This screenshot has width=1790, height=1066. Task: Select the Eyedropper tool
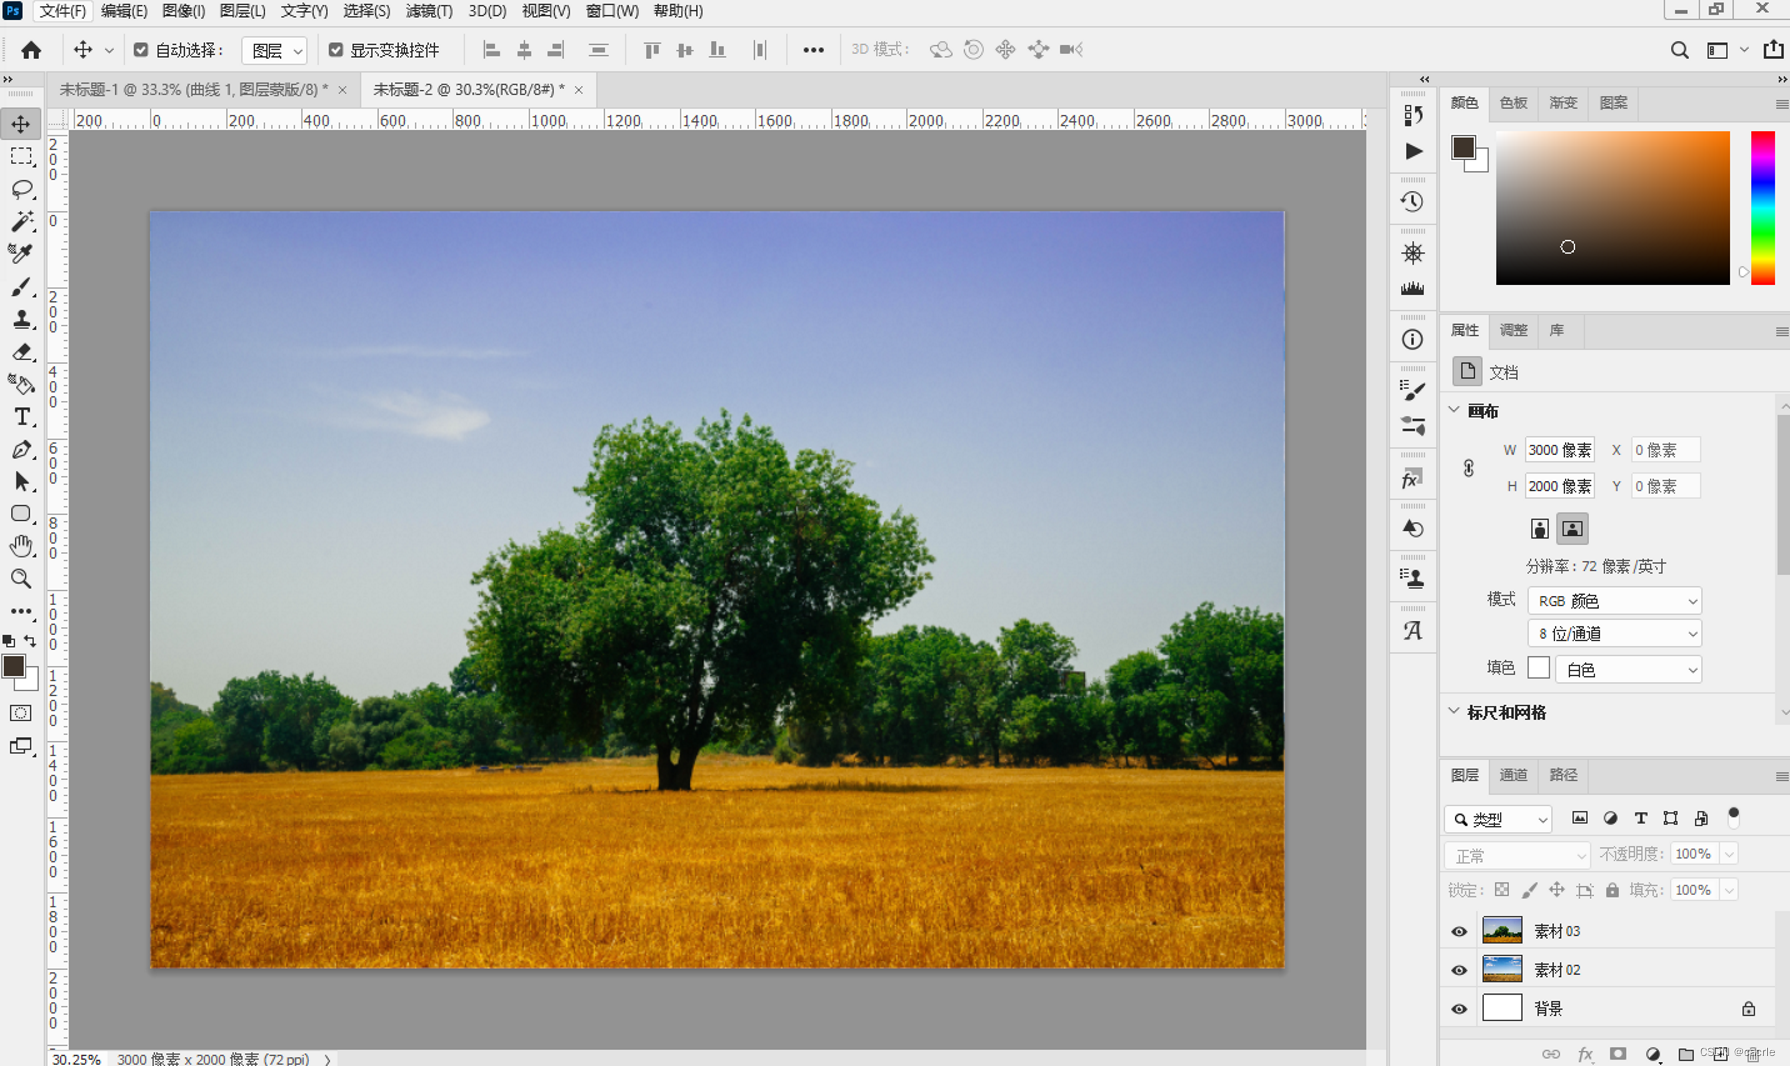[x=21, y=254]
